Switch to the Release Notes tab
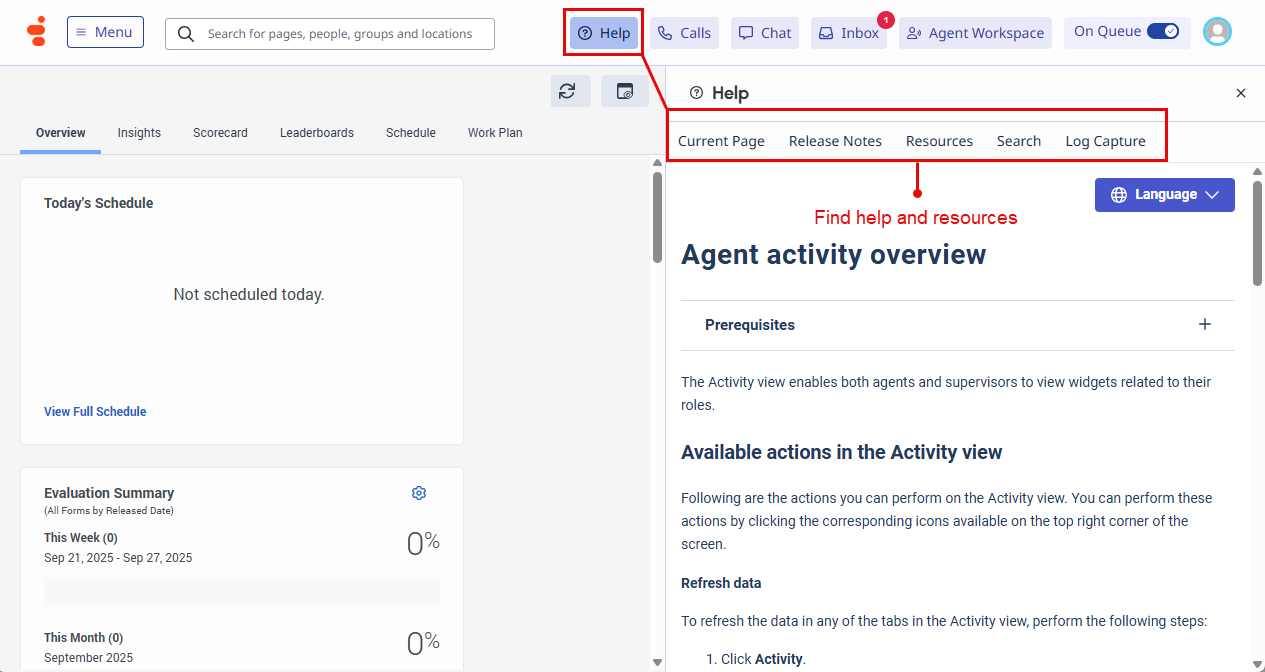Viewport: 1265px width, 672px height. [835, 141]
